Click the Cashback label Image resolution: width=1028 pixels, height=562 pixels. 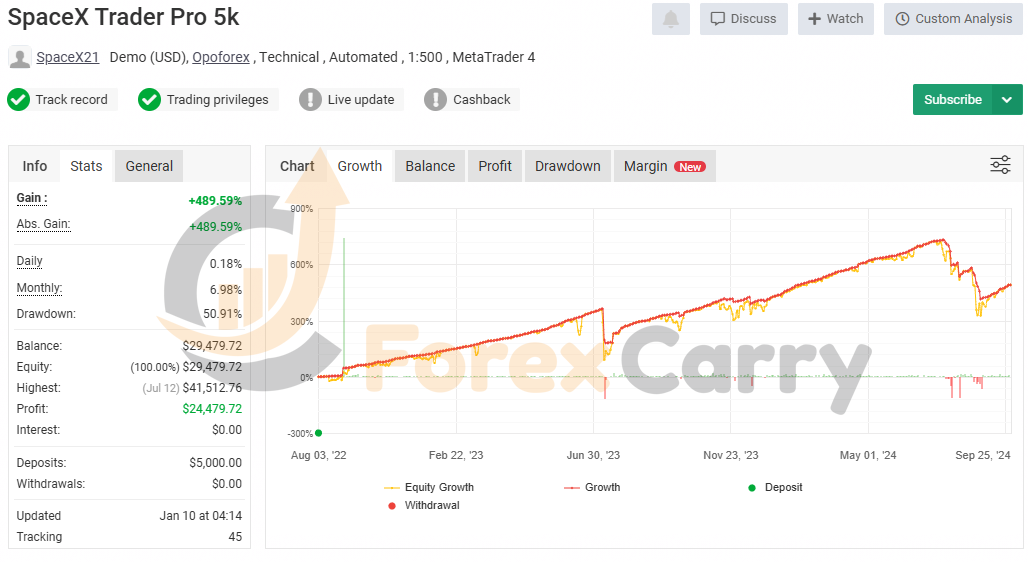(x=482, y=100)
